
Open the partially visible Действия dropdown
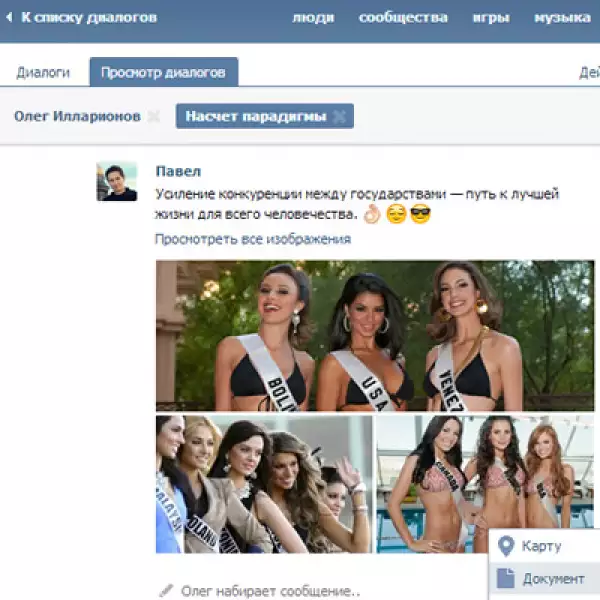588,73
